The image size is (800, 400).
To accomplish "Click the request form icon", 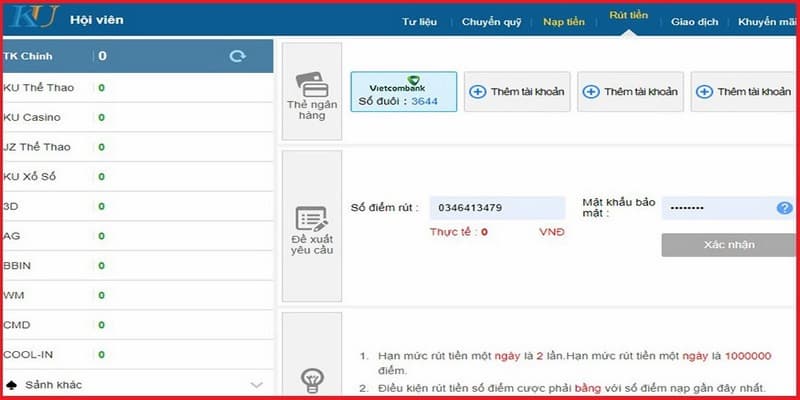I will tap(312, 219).
